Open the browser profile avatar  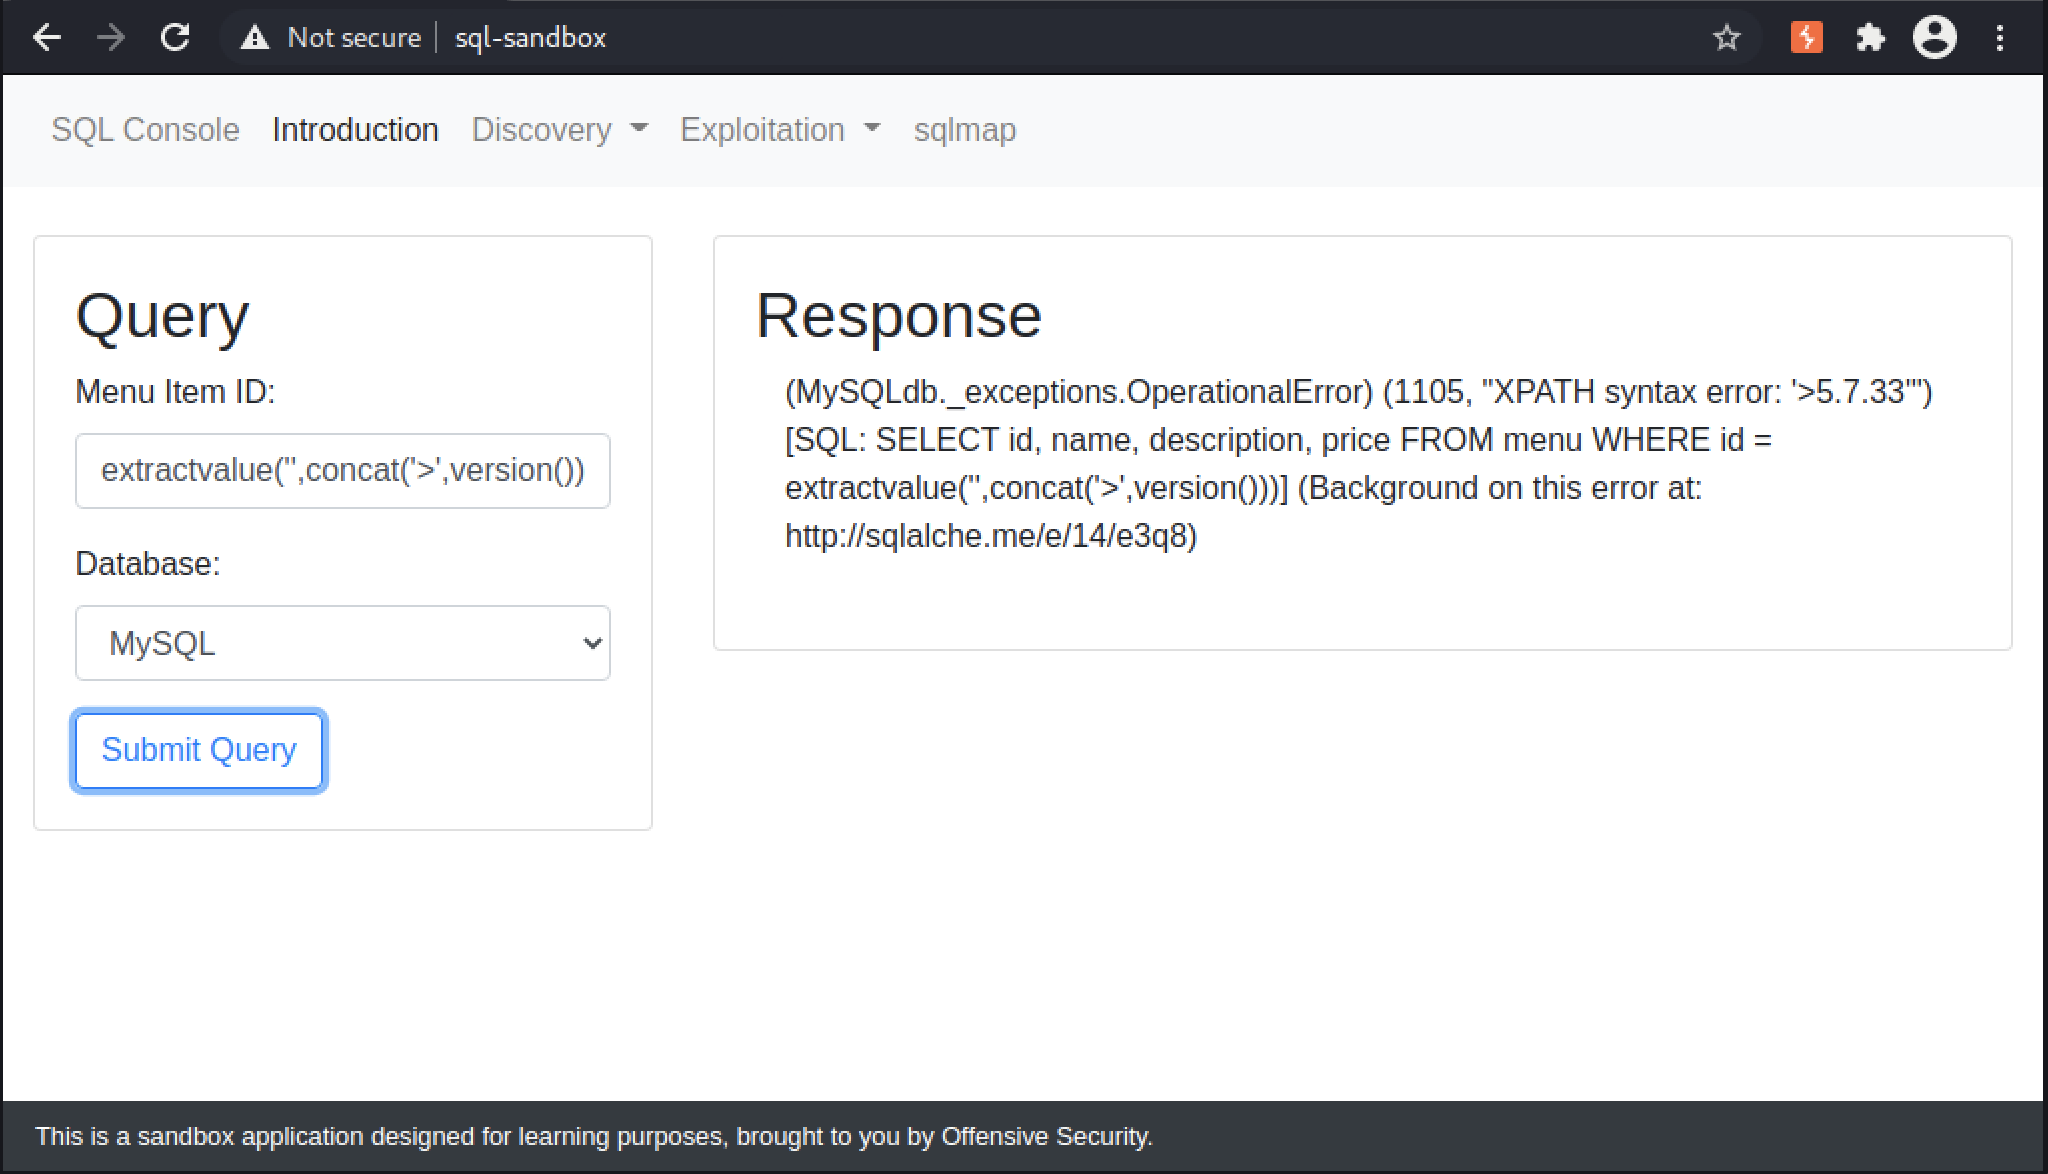pos(1935,38)
